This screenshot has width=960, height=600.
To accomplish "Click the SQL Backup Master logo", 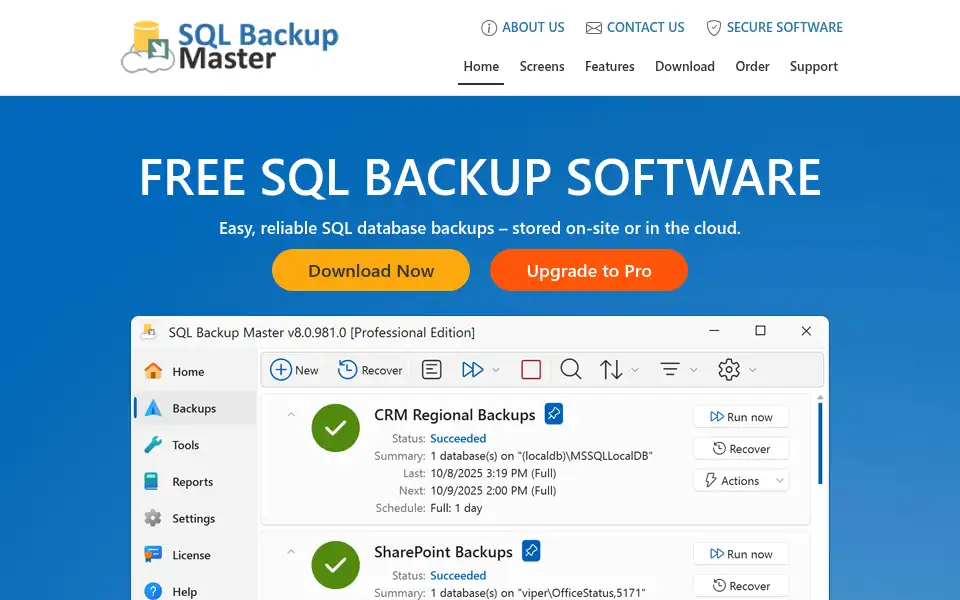I will point(230,47).
